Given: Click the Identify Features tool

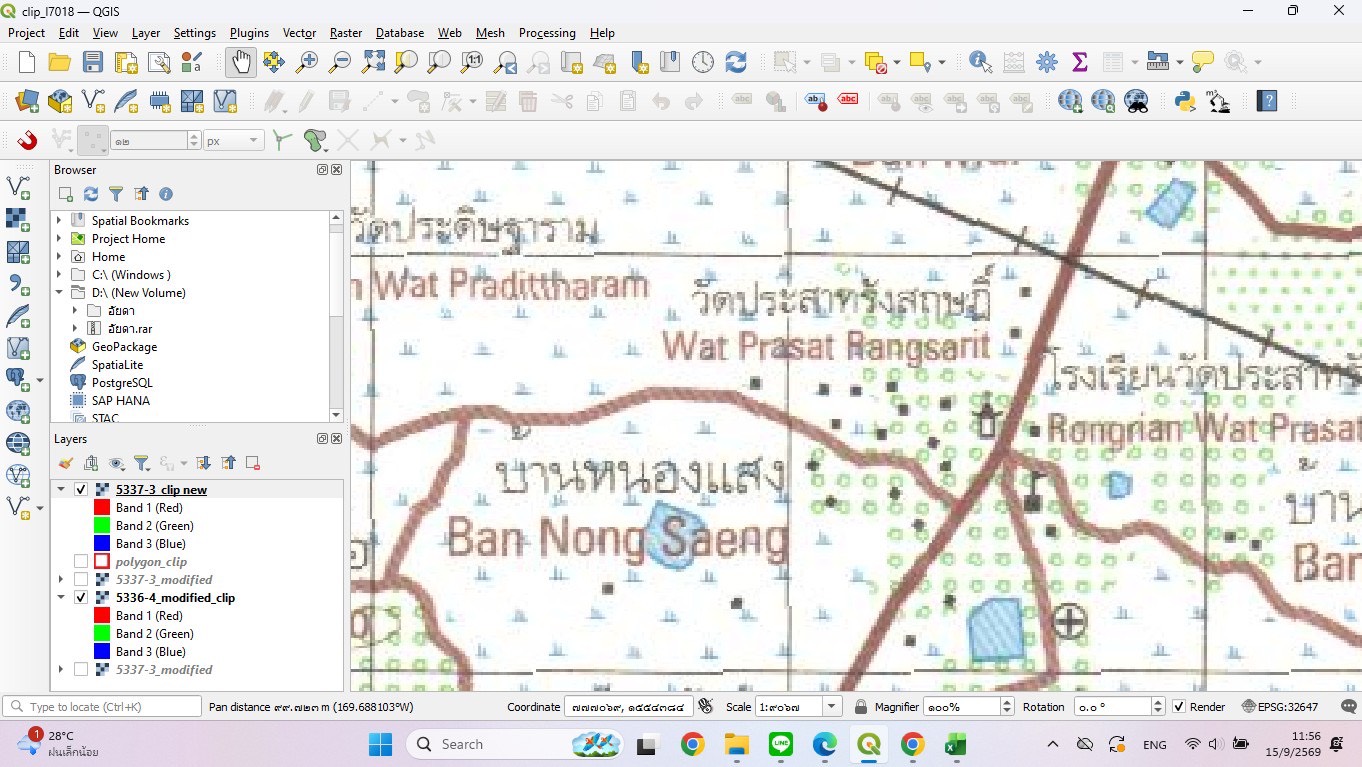Looking at the screenshot, I should [x=980, y=62].
